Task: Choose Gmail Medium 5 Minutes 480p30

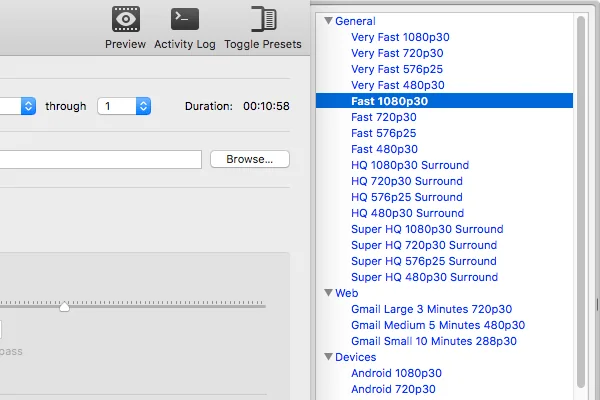Action: point(438,325)
